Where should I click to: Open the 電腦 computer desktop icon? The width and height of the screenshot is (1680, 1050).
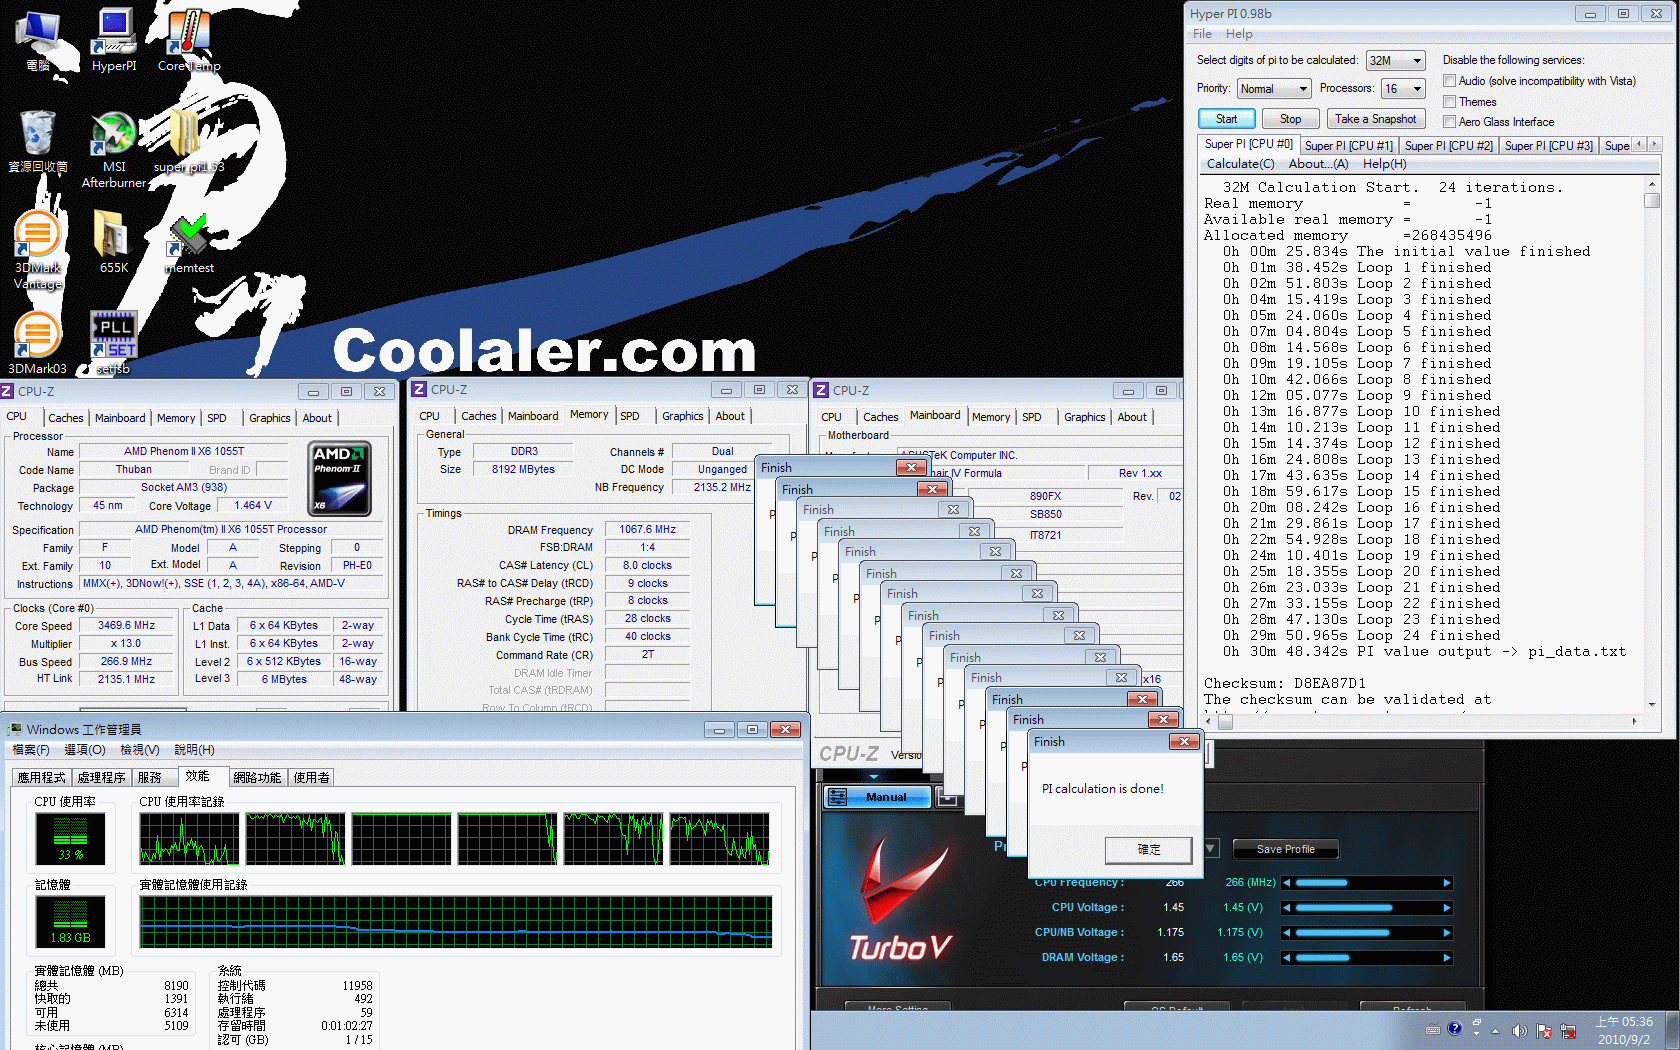click(x=39, y=40)
